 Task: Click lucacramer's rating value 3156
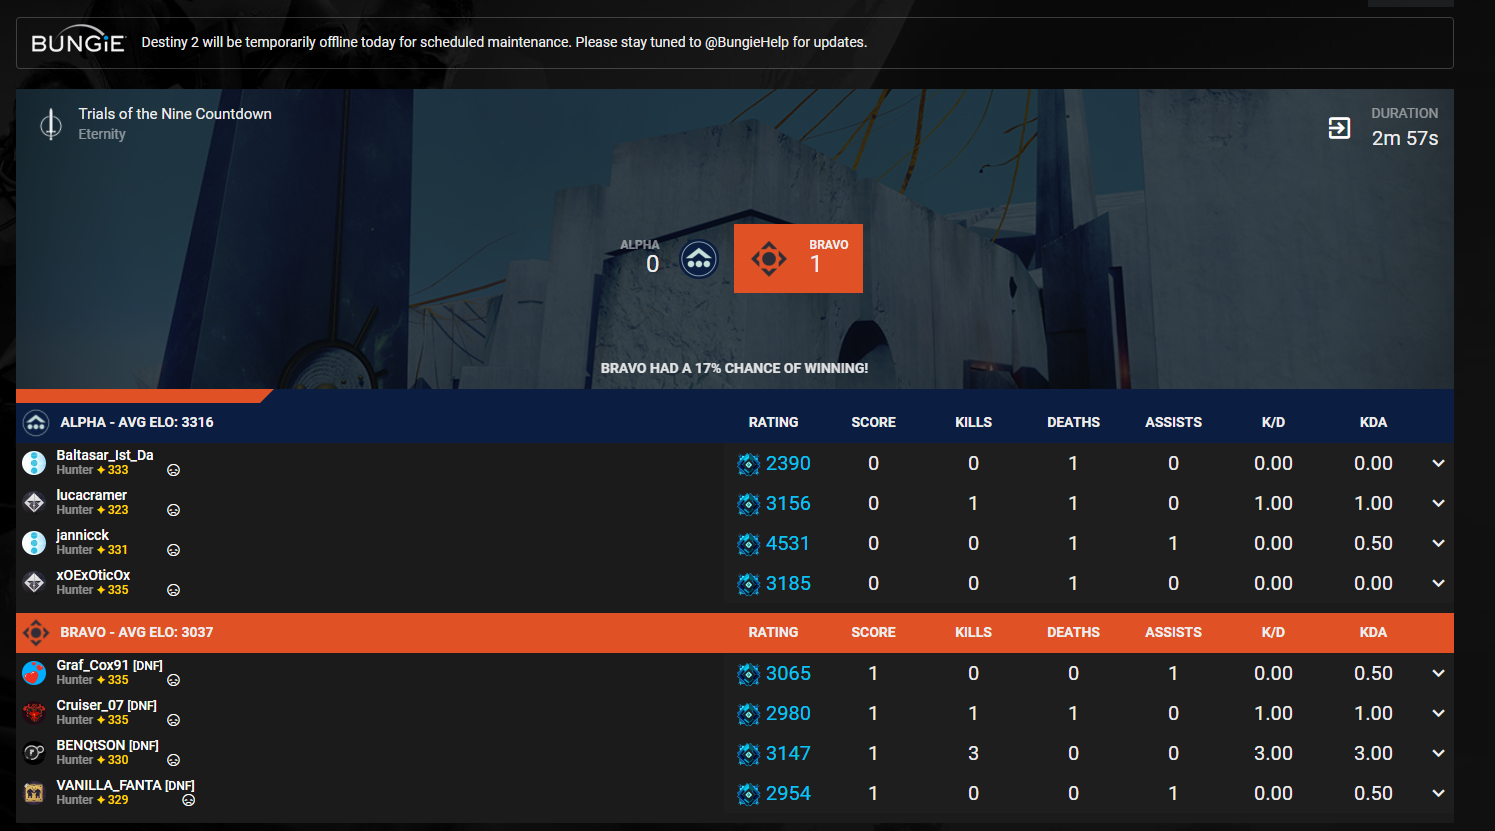pos(788,503)
